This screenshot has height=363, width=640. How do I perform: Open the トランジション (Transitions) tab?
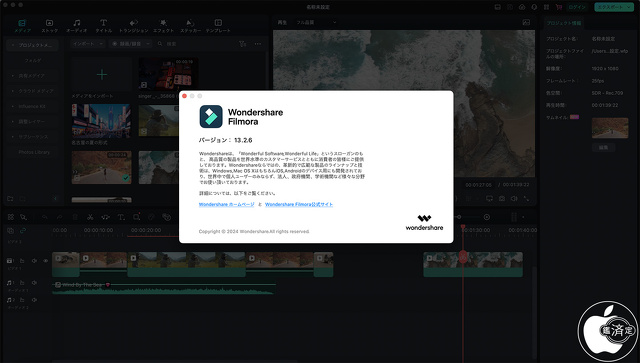click(x=133, y=26)
